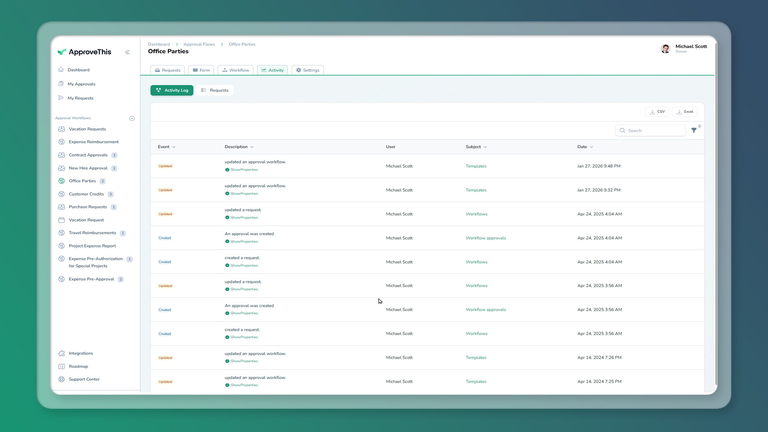Open Expense Pre-Approval workflow
This screenshot has width=768, height=432.
pos(91,279)
